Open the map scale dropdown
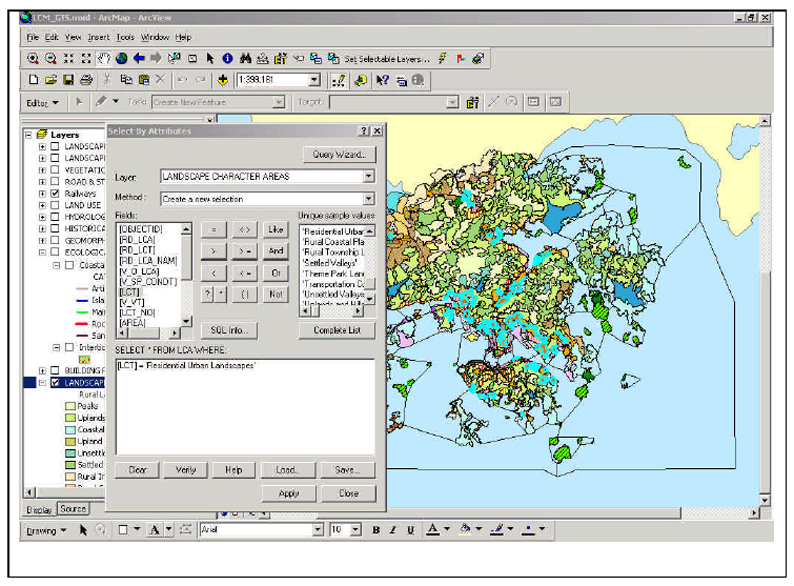Screen dimensions: 794x586 pos(314,80)
